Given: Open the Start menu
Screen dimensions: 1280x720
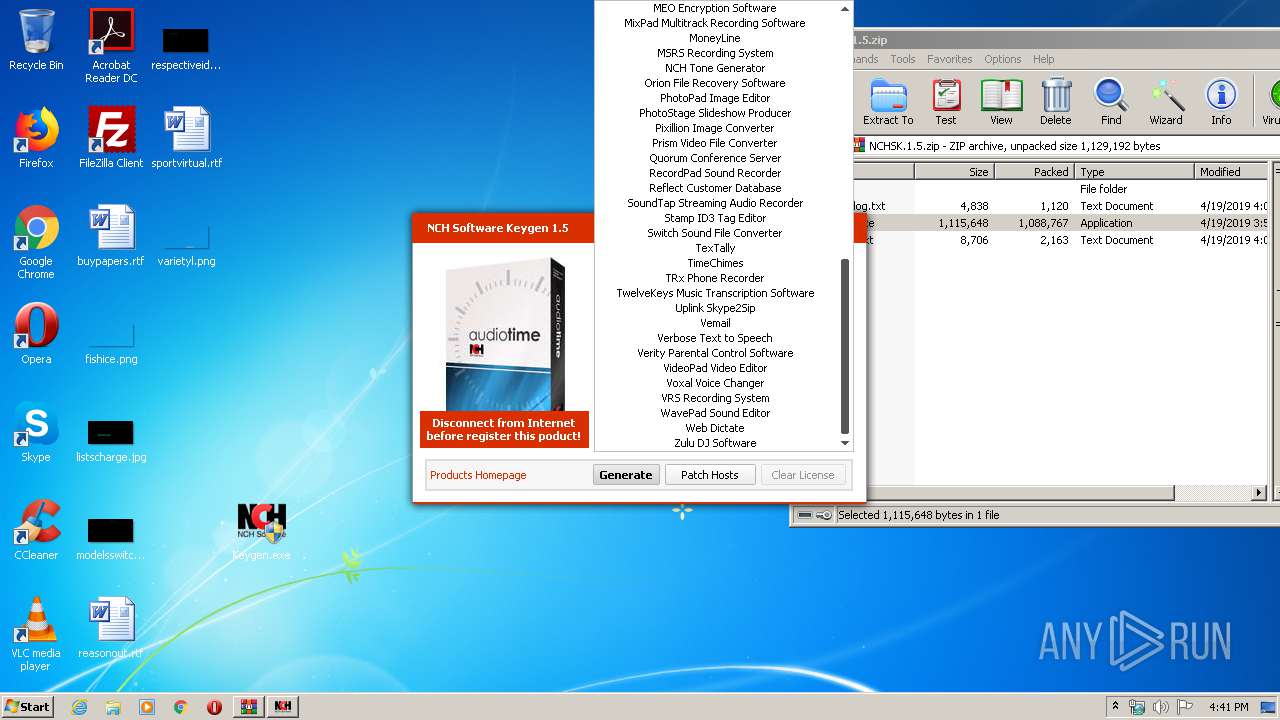Looking at the screenshot, I should [28, 707].
